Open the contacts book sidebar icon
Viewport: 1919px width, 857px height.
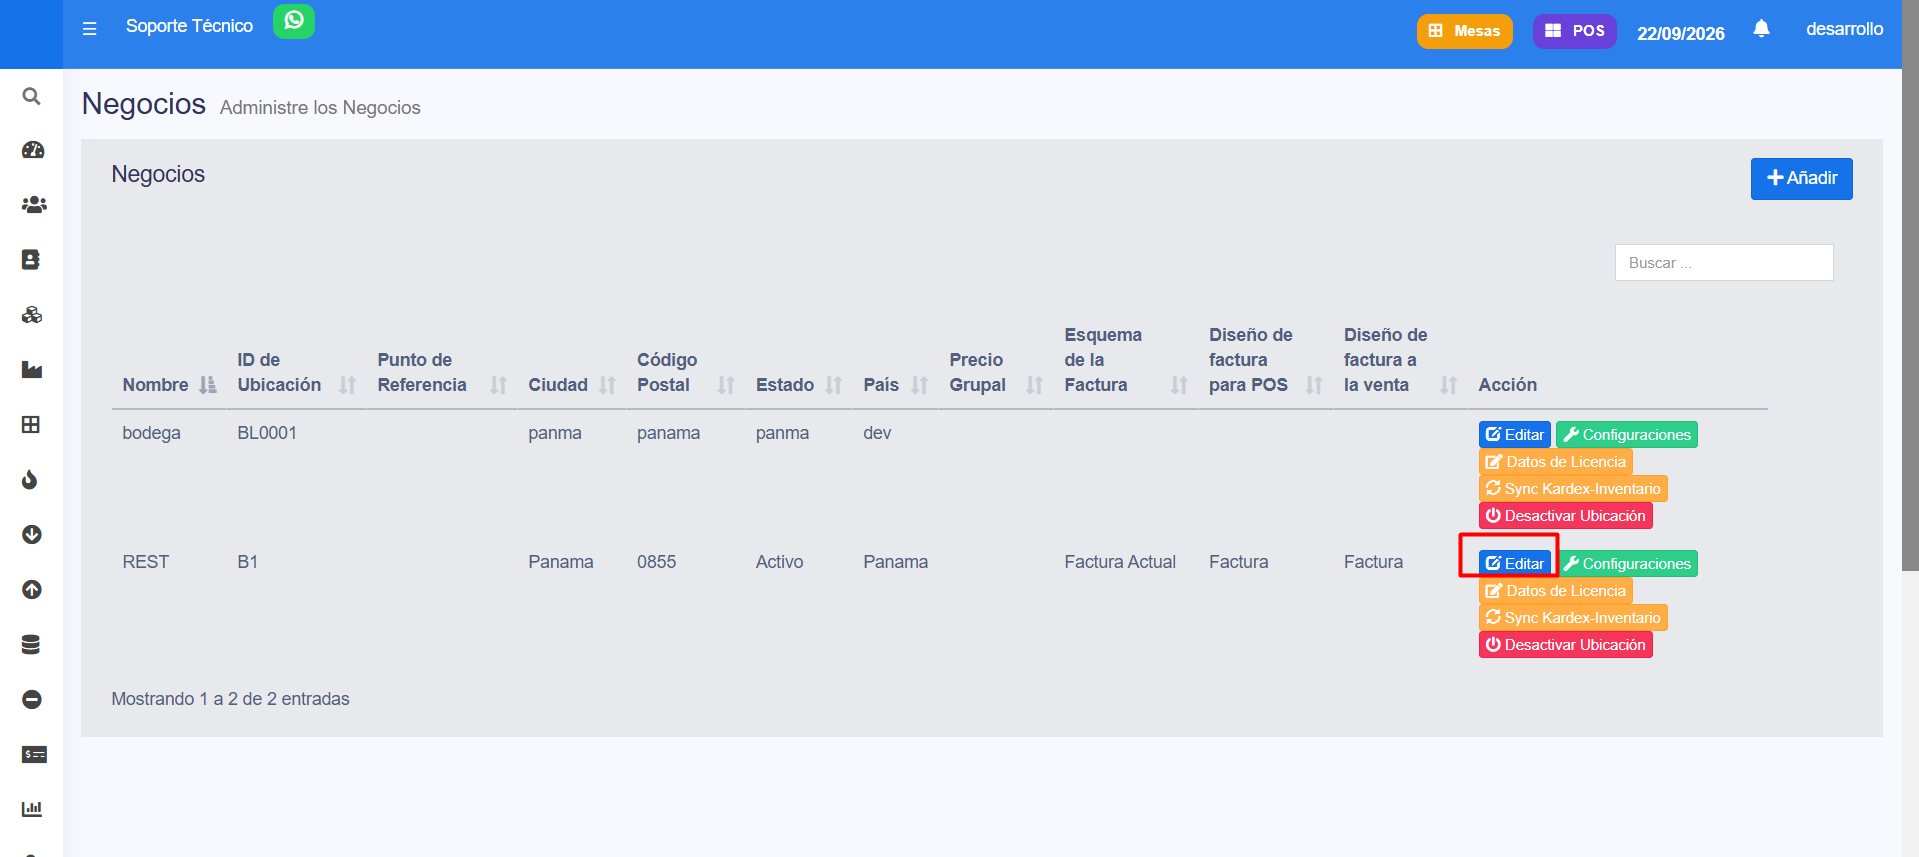click(32, 260)
